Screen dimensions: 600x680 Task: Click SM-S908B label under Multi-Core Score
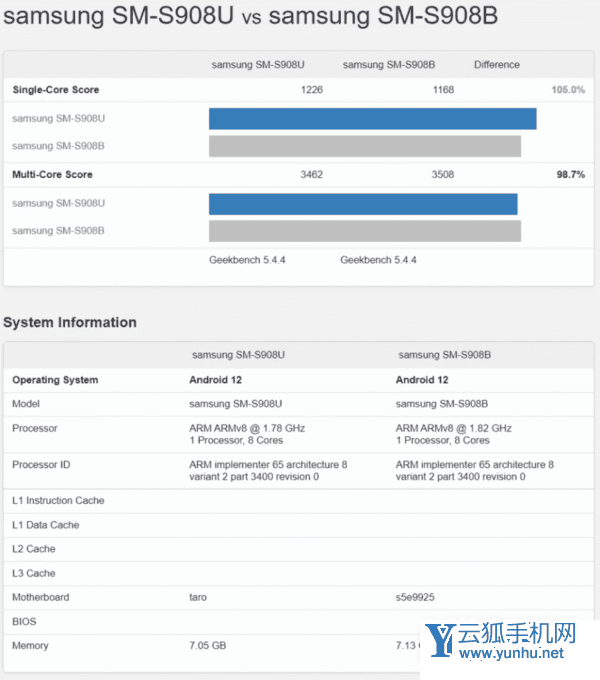[x=58, y=230]
